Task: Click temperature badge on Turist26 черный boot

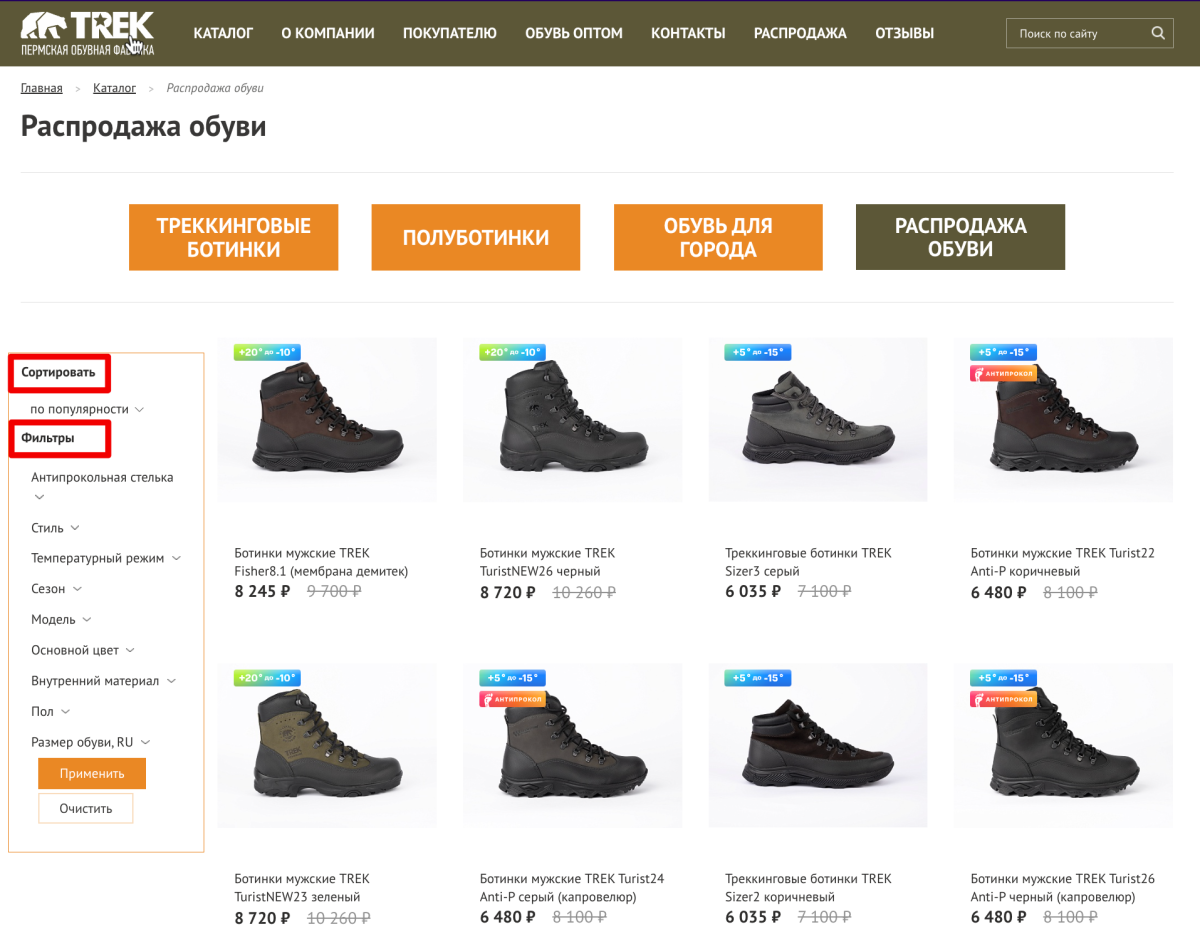Action: pyautogui.click(x=1003, y=678)
